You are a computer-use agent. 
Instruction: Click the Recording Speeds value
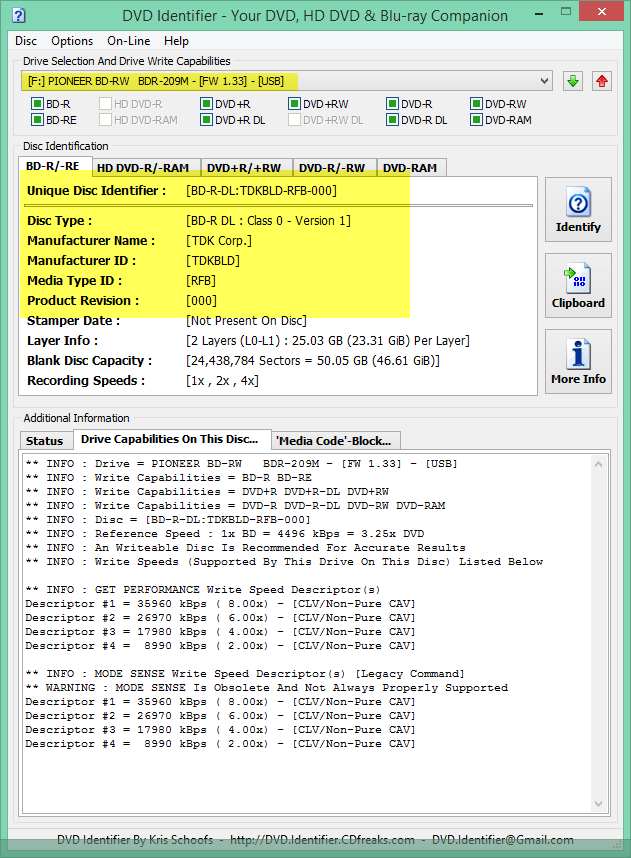(x=222, y=380)
